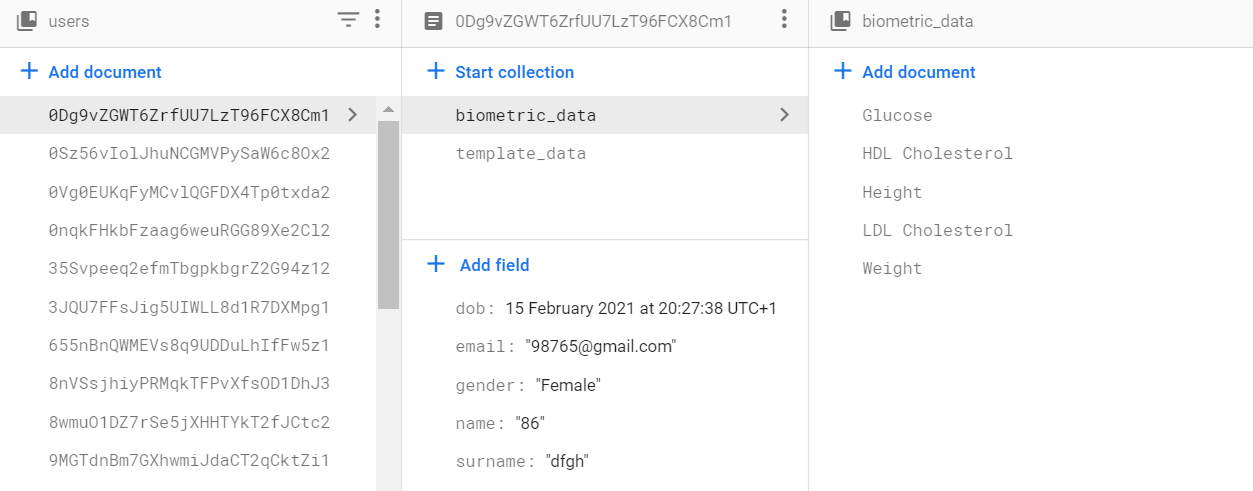Add document to biometric_data collection
The width and height of the screenshot is (1253, 491).
click(x=918, y=72)
